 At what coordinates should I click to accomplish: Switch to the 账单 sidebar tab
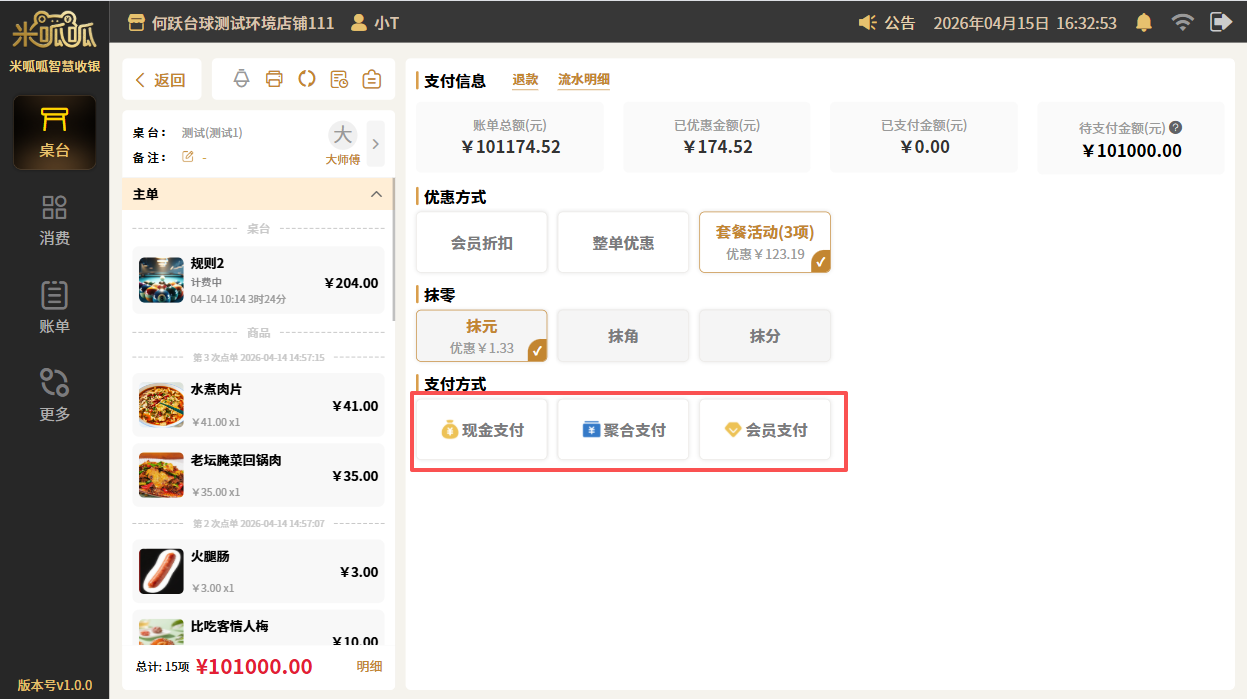pos(54,307)
